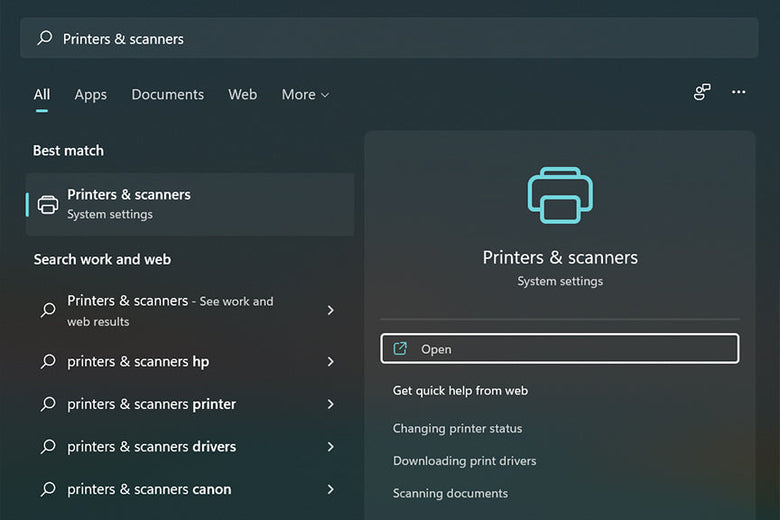
Task: Click search icon beside 'printers & scanners canon'
Action: click(48, 489)
